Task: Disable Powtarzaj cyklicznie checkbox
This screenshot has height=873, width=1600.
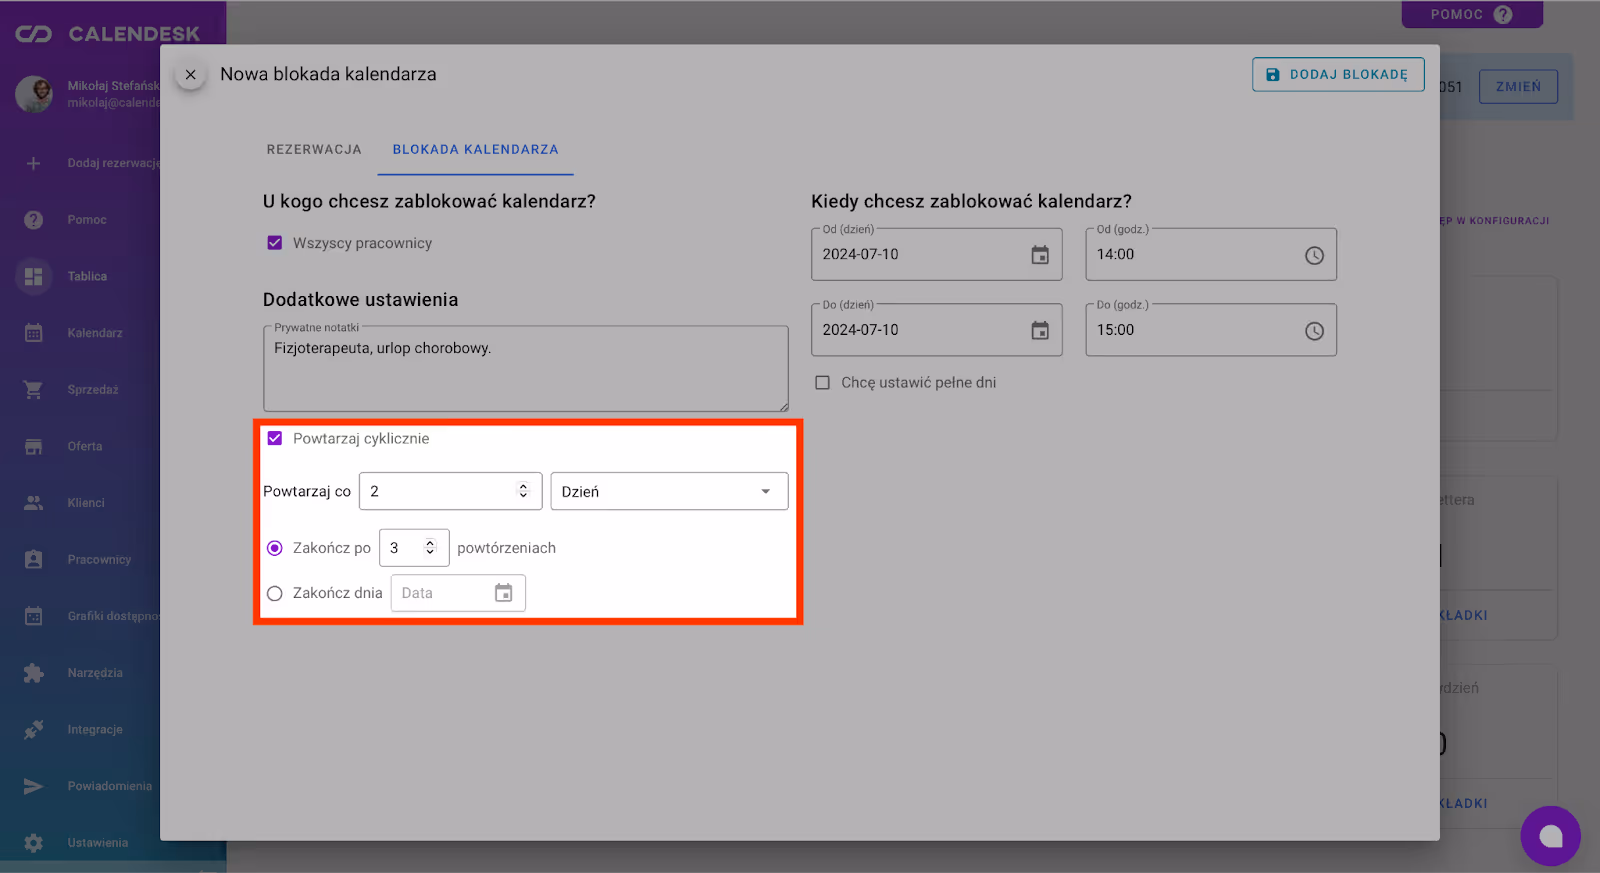Action: click(275, 439)
